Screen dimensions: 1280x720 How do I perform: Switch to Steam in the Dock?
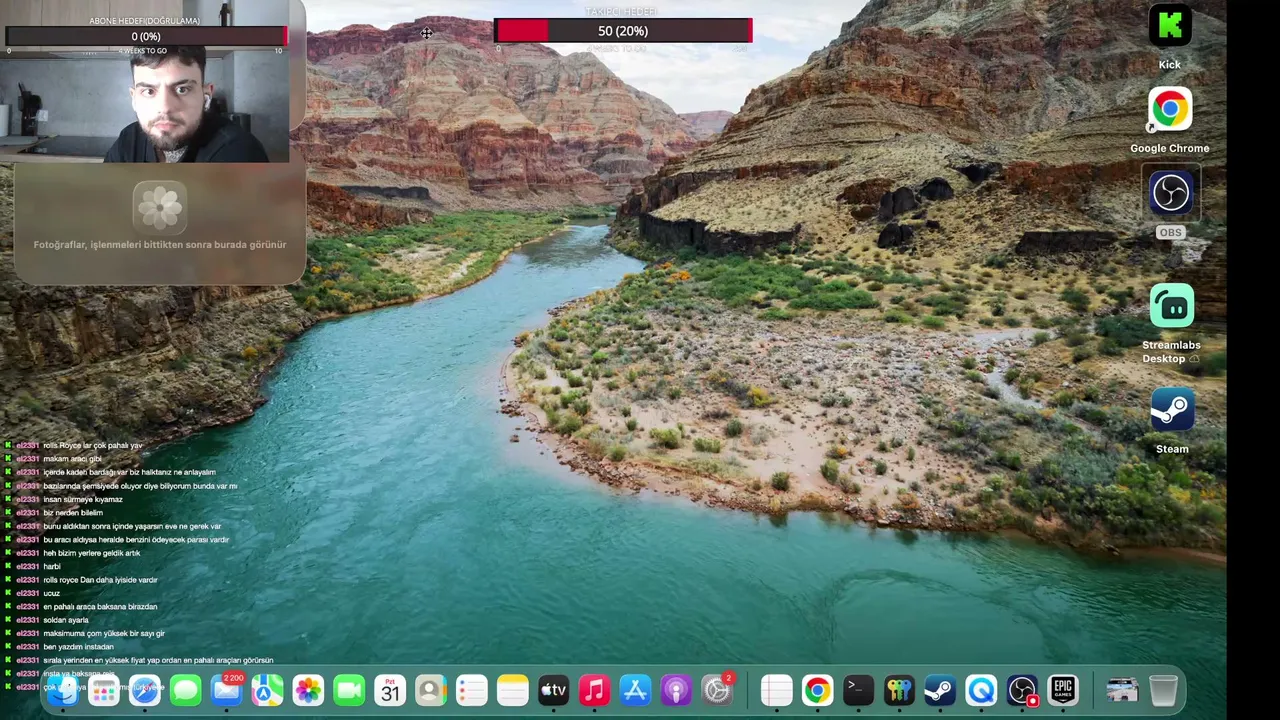[939, 690]
